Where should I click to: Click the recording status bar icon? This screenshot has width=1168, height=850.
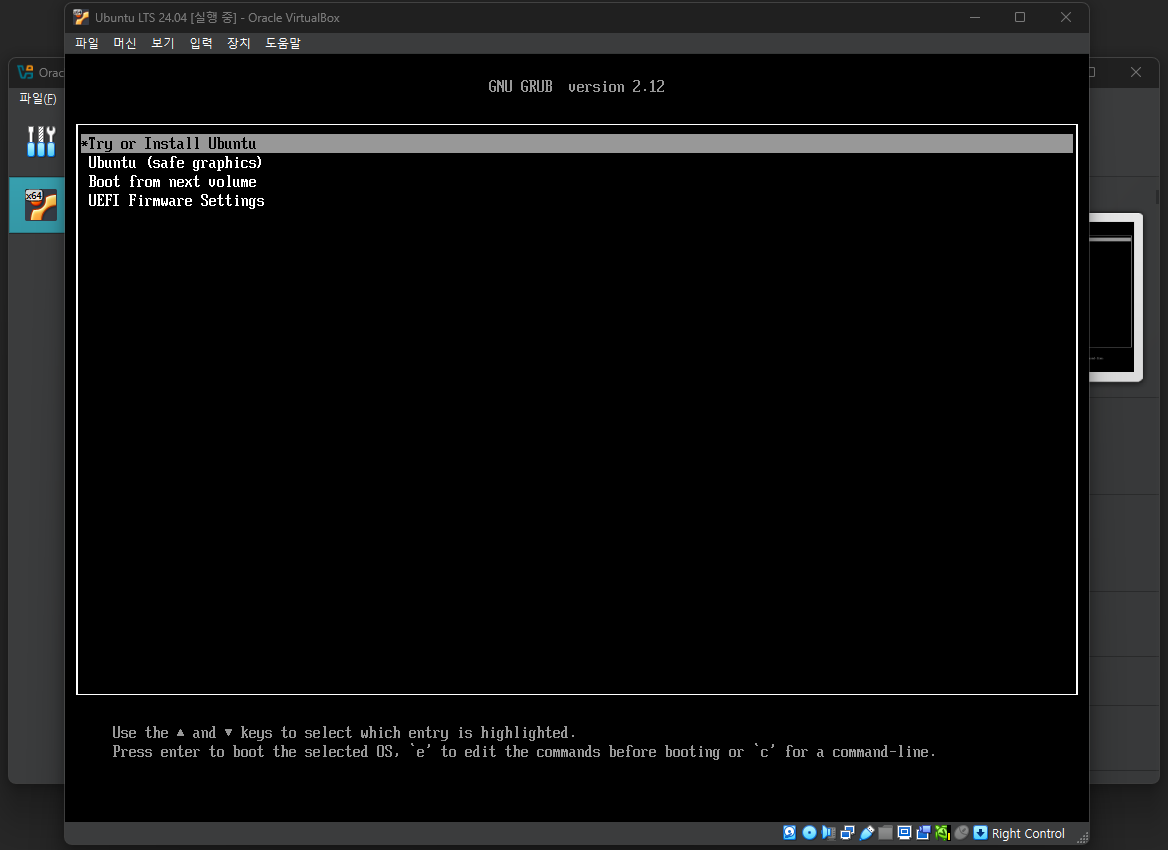tap(924, 833)
